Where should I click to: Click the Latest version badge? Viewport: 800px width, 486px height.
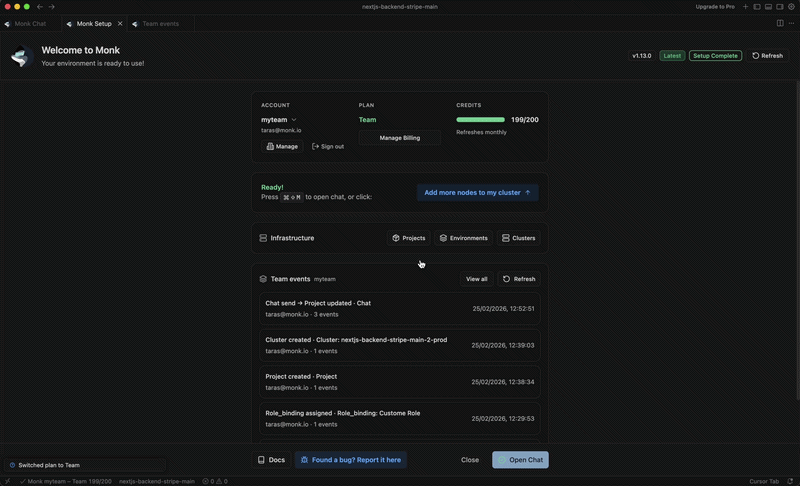coord(672,56)
